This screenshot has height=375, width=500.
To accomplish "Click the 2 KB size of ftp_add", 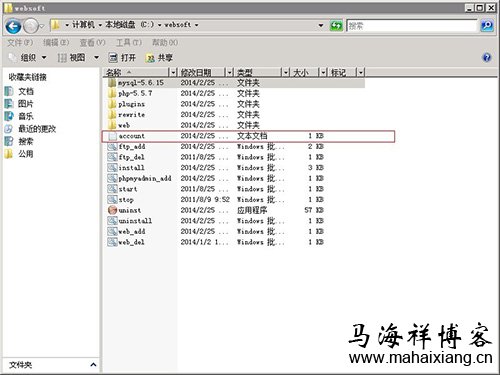I will [x=316, y=147].
